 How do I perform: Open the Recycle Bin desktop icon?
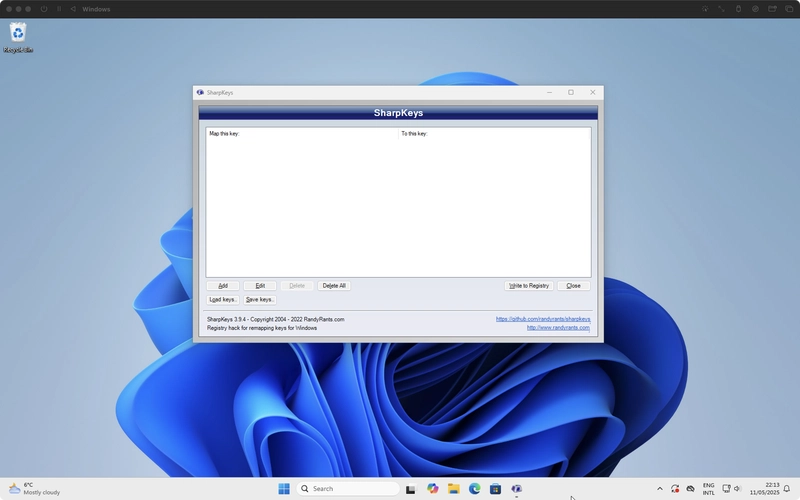18,38
